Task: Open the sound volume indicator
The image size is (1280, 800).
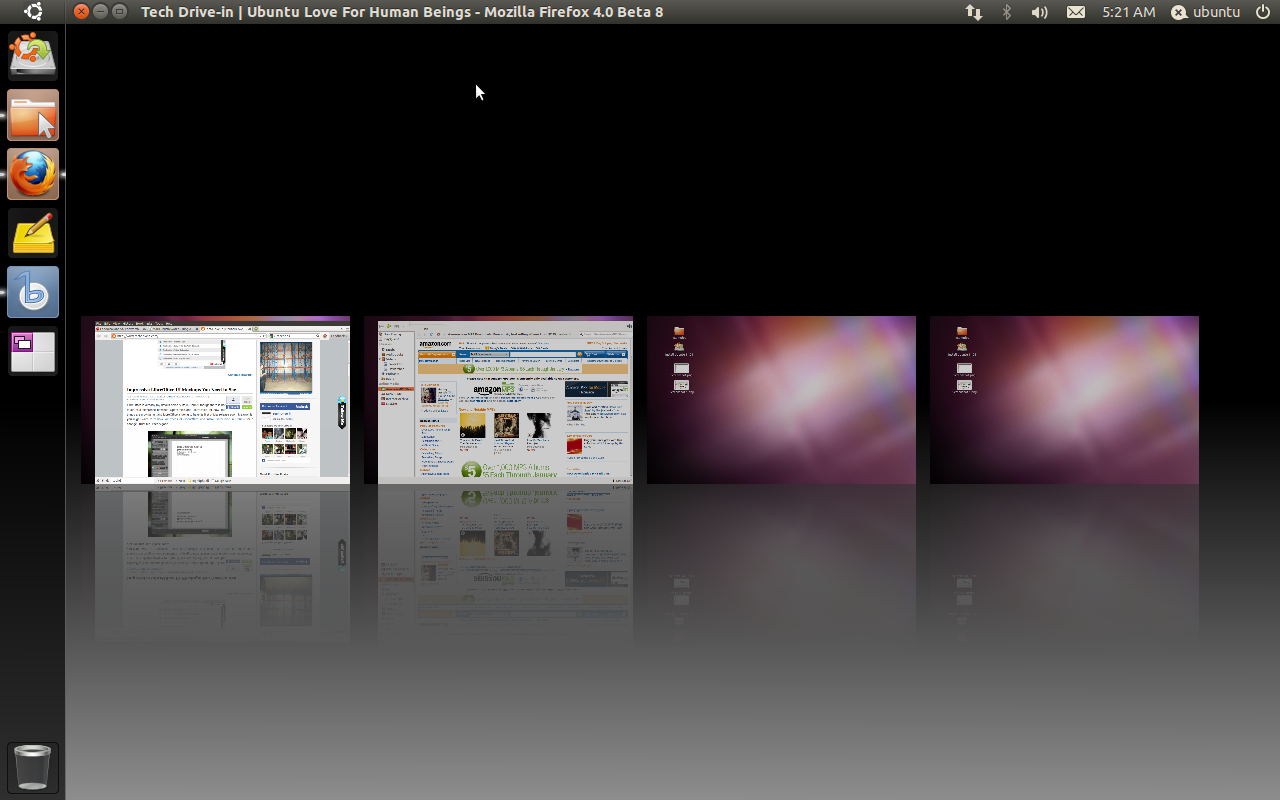Action: [1040, 12]
